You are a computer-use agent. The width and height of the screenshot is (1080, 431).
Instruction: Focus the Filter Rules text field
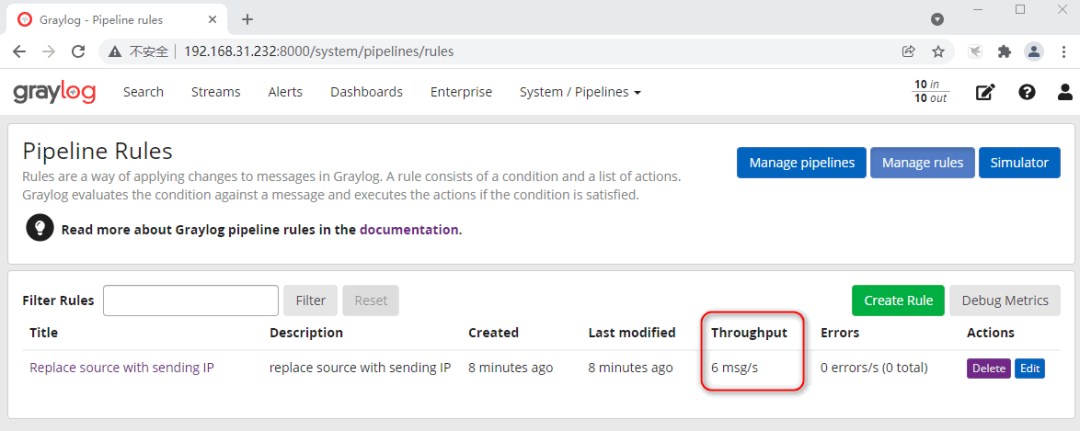190,300
